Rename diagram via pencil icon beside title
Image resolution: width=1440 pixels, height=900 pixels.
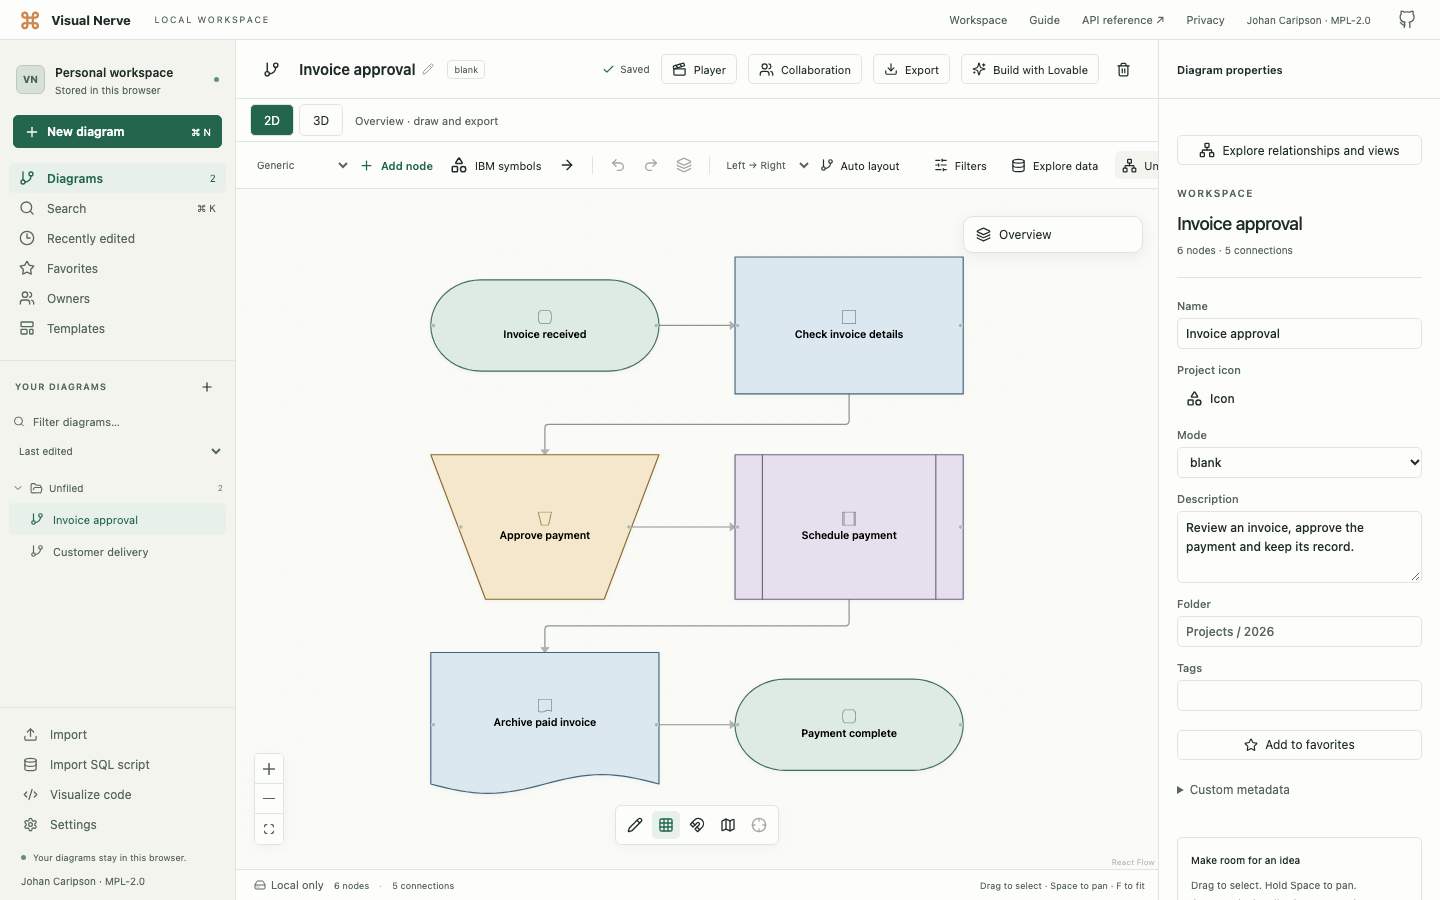click(428, 69)
